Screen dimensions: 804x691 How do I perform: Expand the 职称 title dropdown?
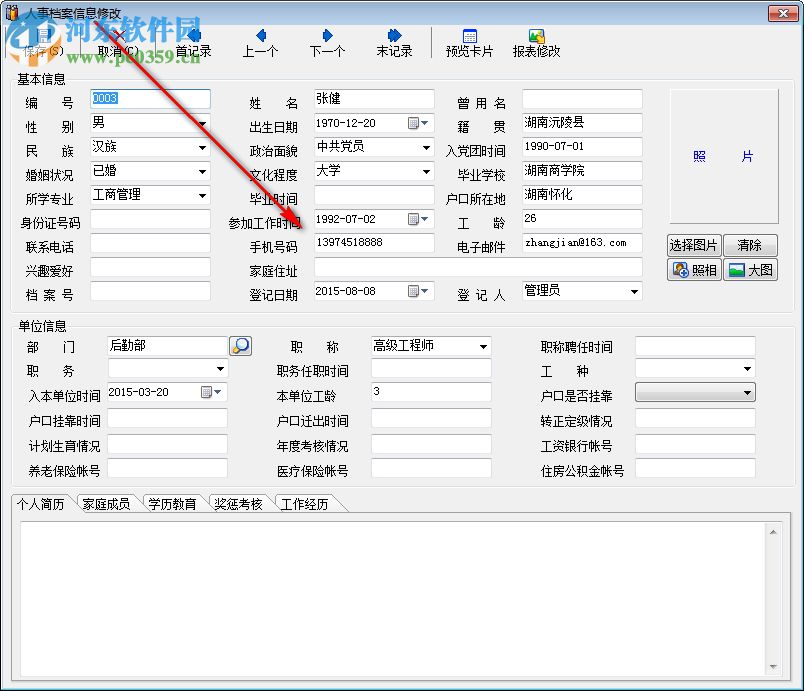[x=483, y=347]
